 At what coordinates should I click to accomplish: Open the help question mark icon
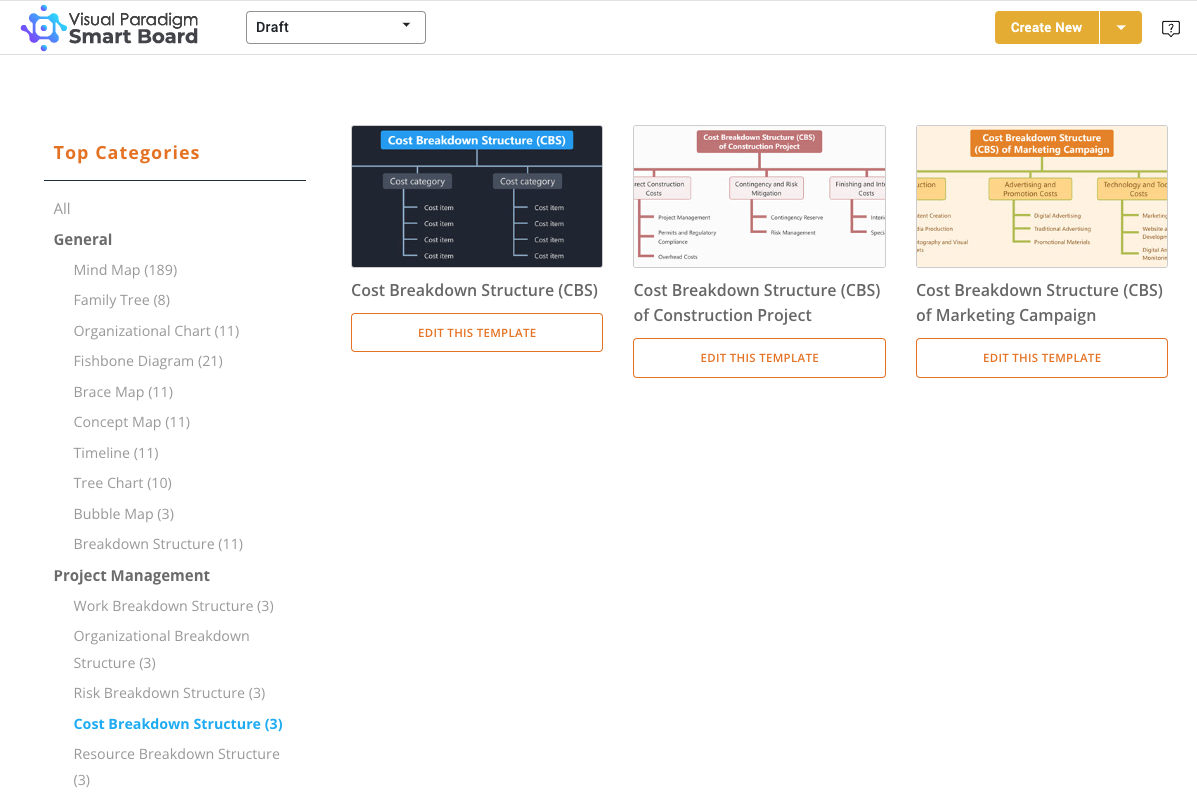[1170, 27]
